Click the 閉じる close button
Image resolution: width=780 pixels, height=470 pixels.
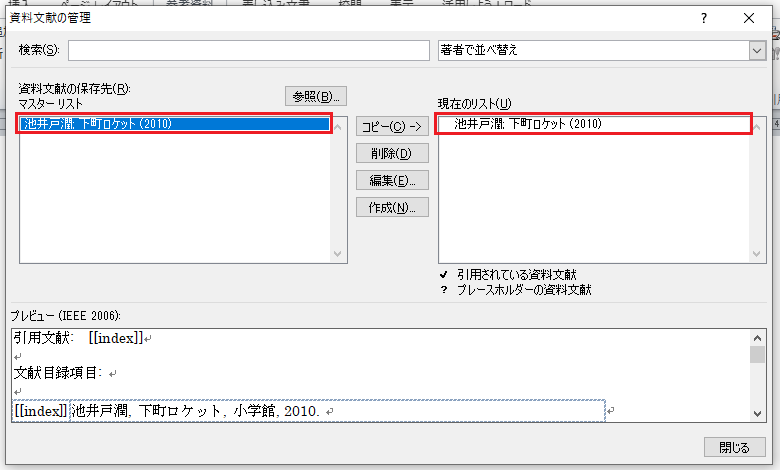click(x=734, y=447)
